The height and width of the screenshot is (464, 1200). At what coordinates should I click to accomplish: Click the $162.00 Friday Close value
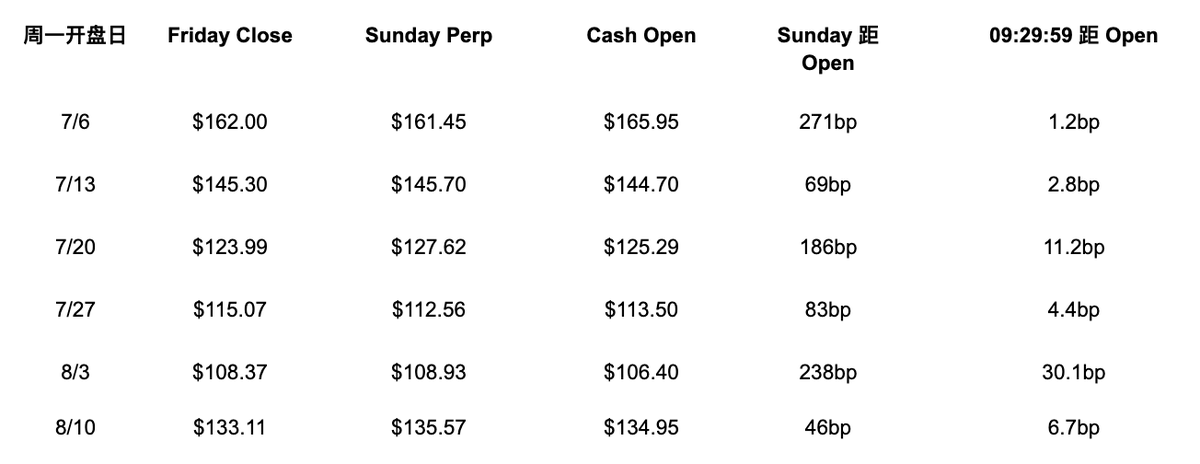coord(230,122)
